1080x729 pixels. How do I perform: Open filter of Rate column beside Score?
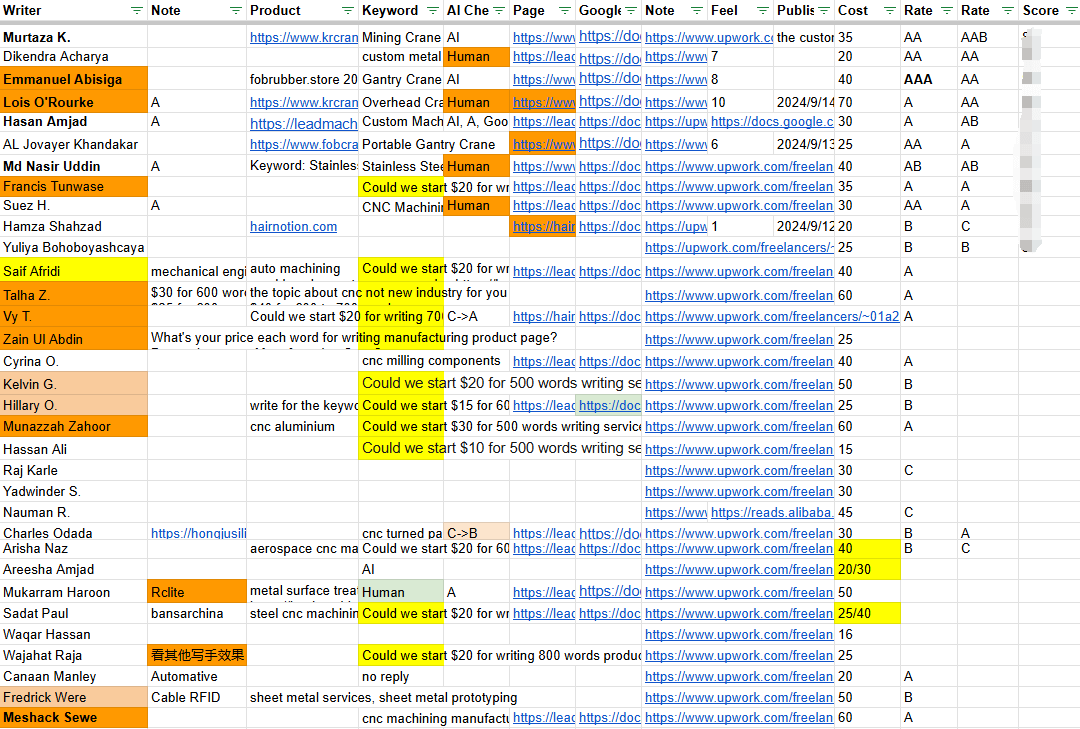point(1008,10)
